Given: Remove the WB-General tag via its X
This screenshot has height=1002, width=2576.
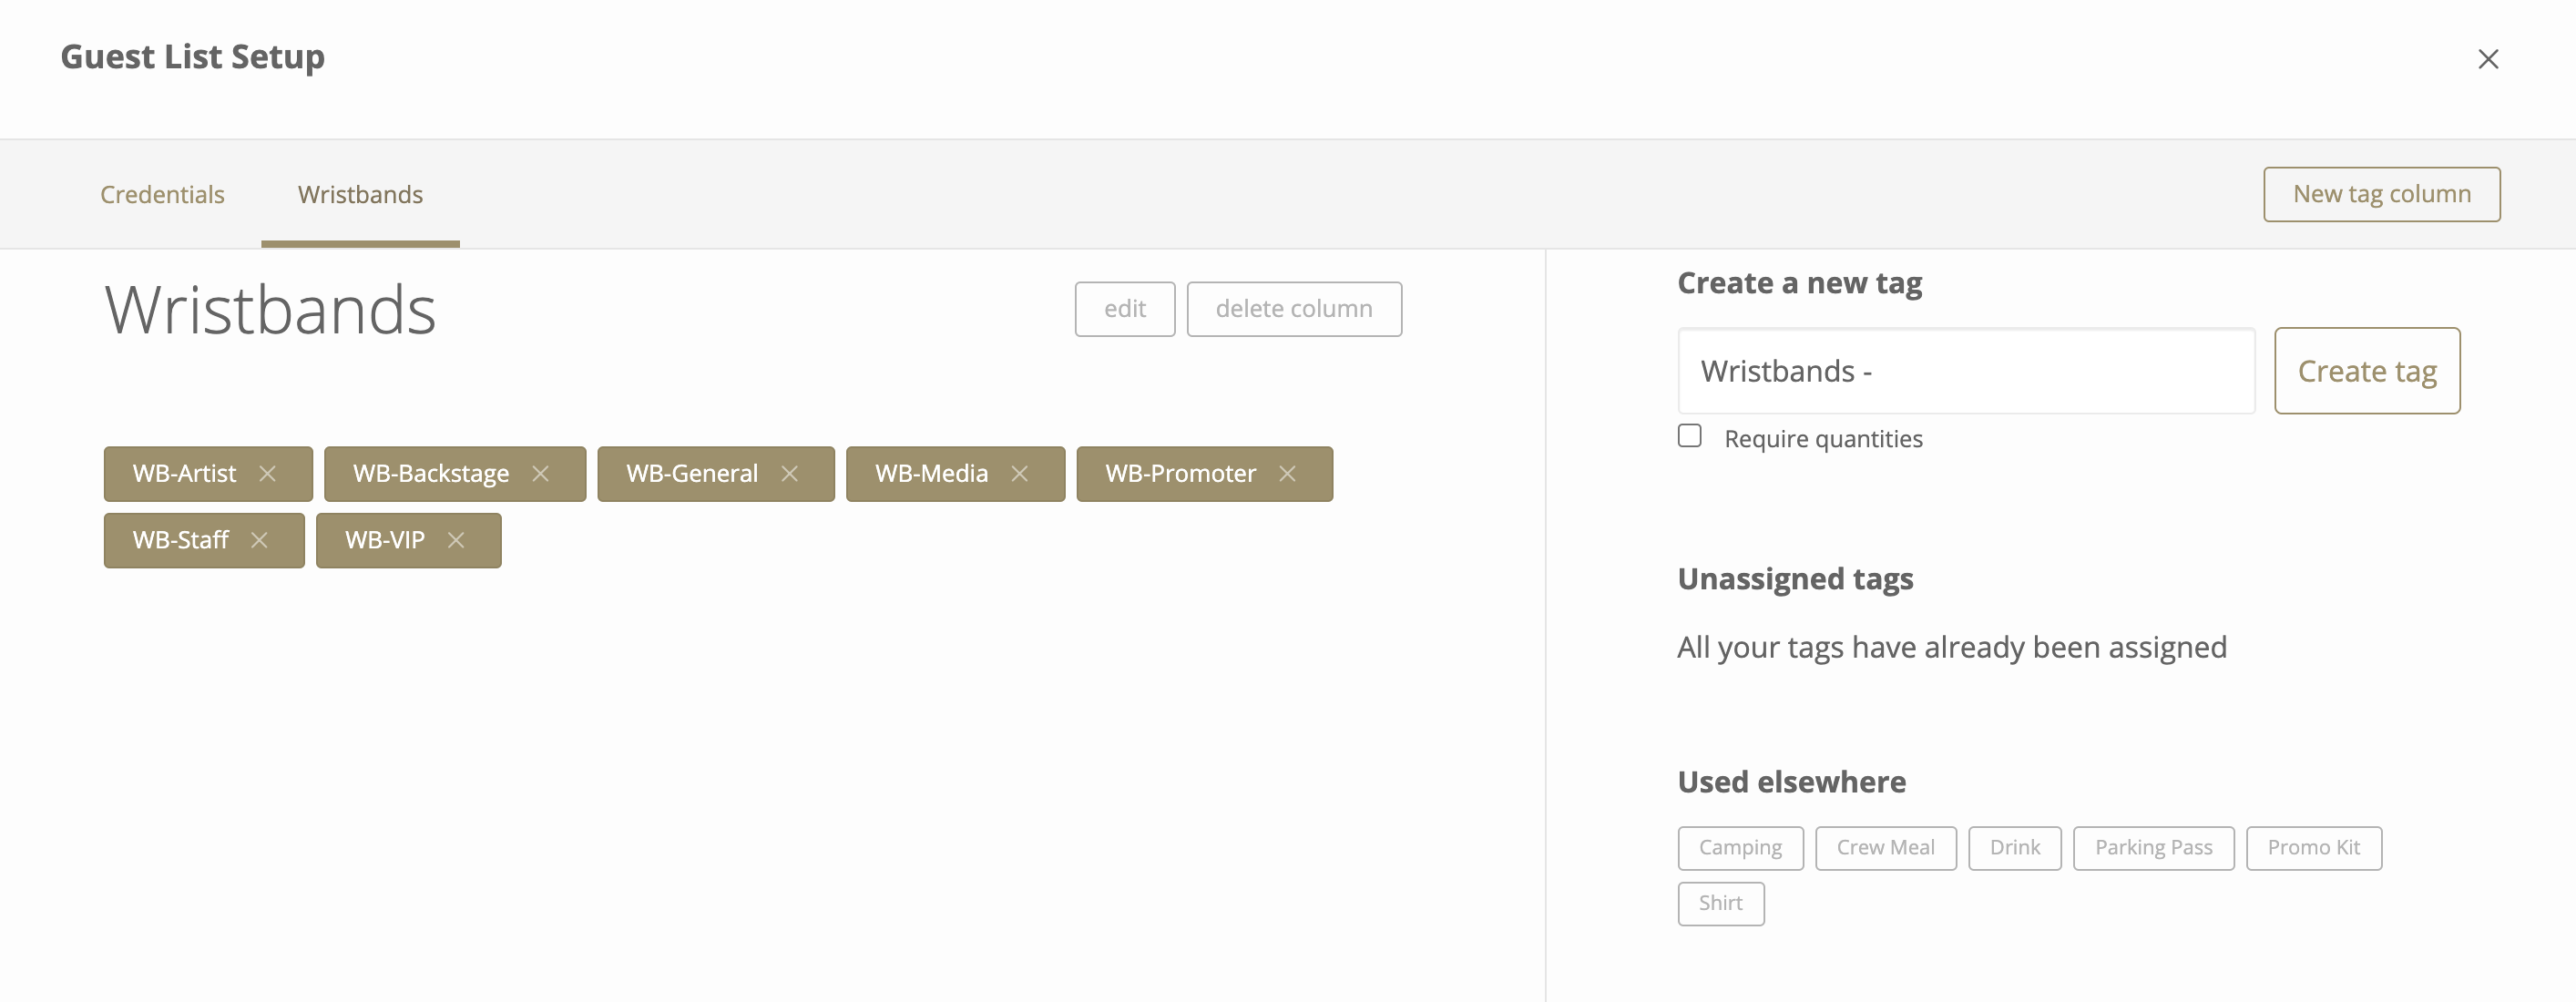Looking at the screenshot, I should pyautogui.click(x=789, y=474).
